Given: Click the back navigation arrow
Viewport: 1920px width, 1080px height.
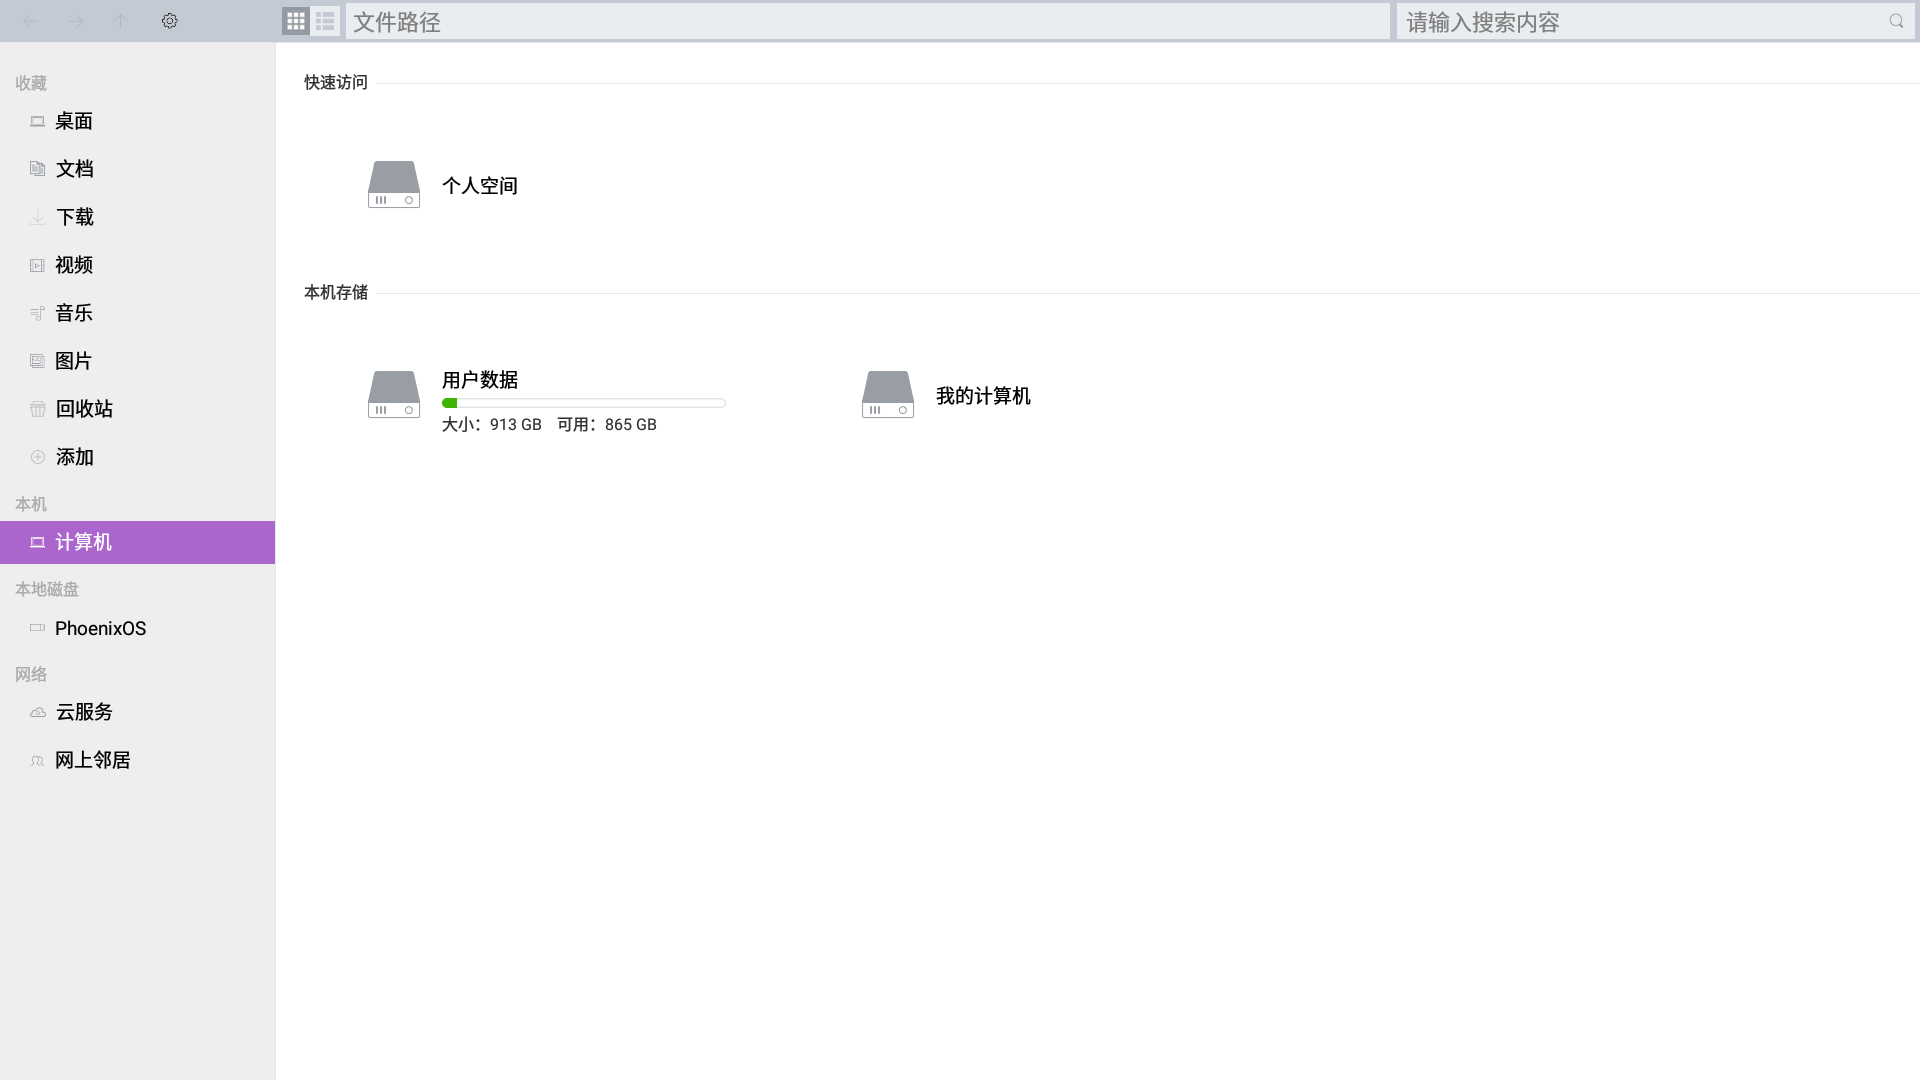Looking at the screenshot, I should pyautogui.click(x=30, y=21).
